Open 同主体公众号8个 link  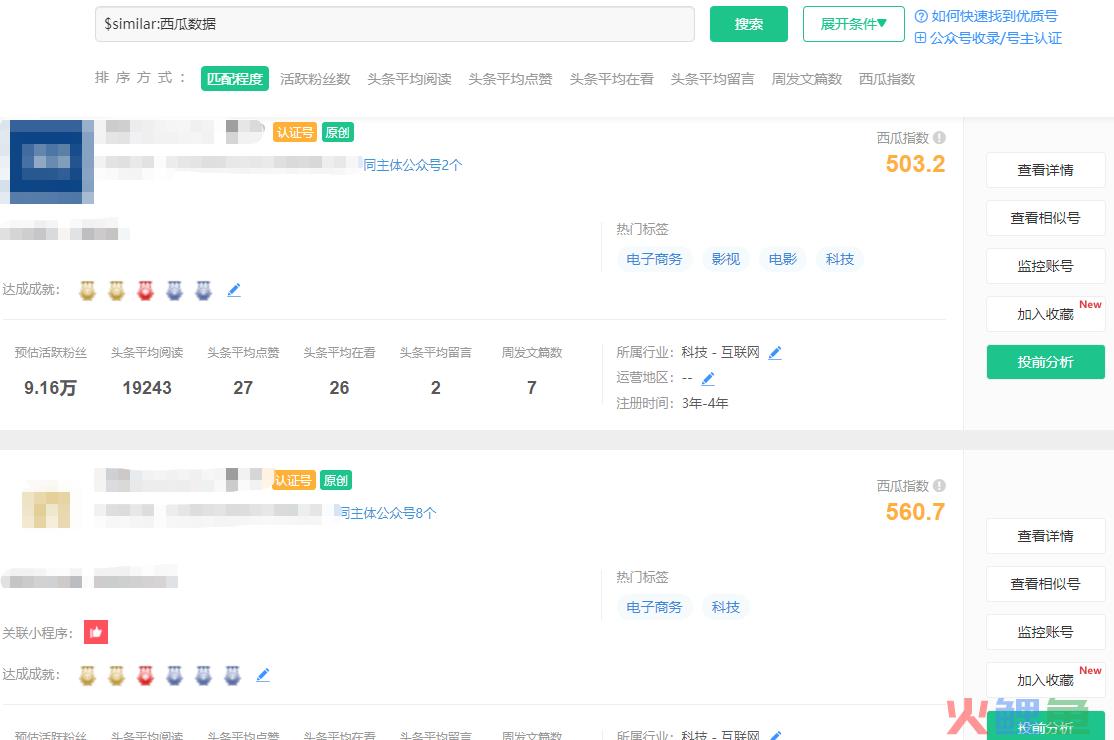click(x=386, y=513)
